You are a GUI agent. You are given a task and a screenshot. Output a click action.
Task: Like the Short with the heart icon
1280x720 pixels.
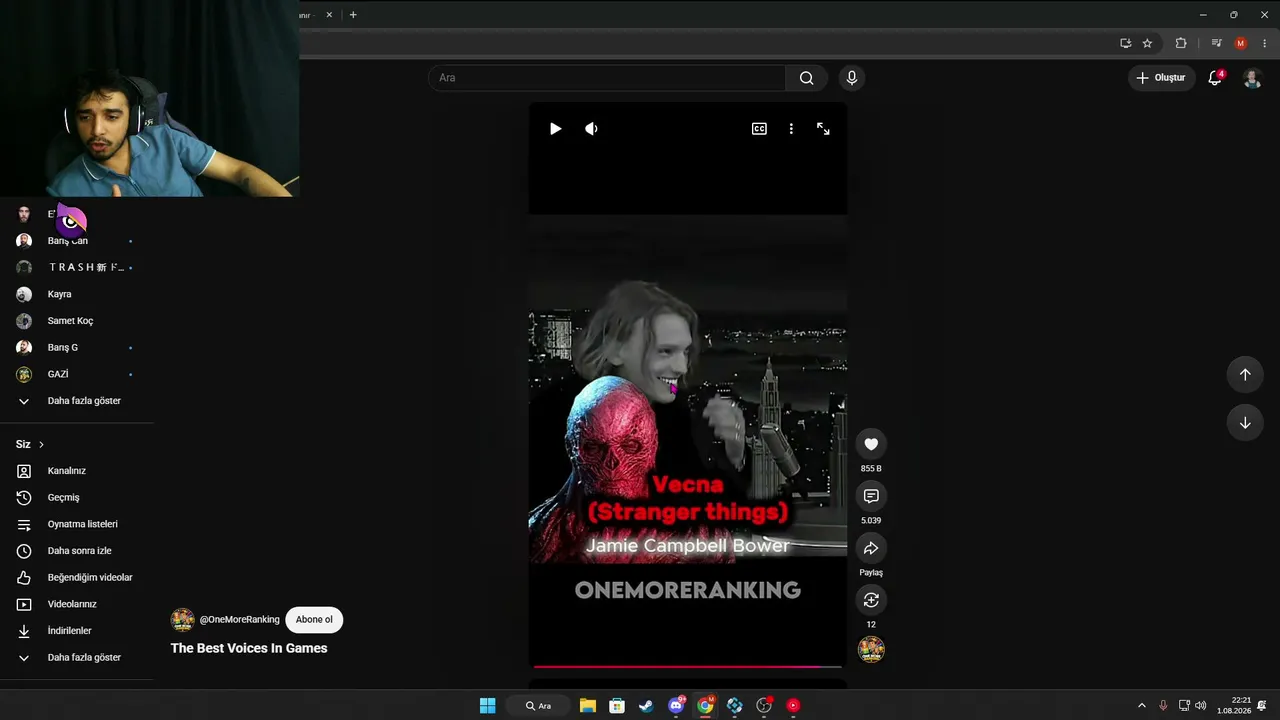[x=871, y=444]
